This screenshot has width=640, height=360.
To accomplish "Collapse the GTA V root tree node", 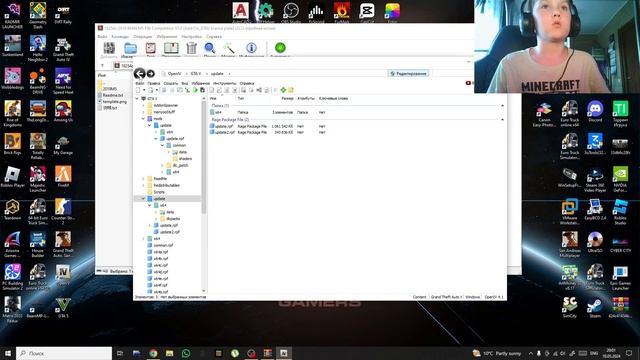I will tap(137, 99).
